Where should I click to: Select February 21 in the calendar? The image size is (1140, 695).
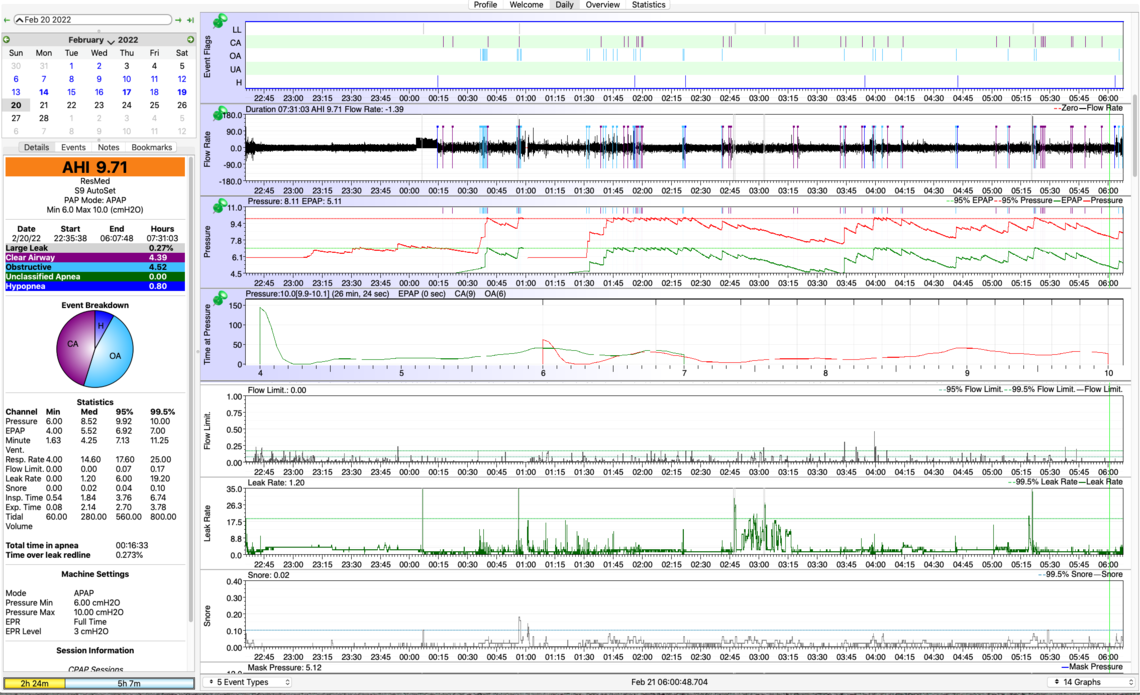tap(44, 105)
